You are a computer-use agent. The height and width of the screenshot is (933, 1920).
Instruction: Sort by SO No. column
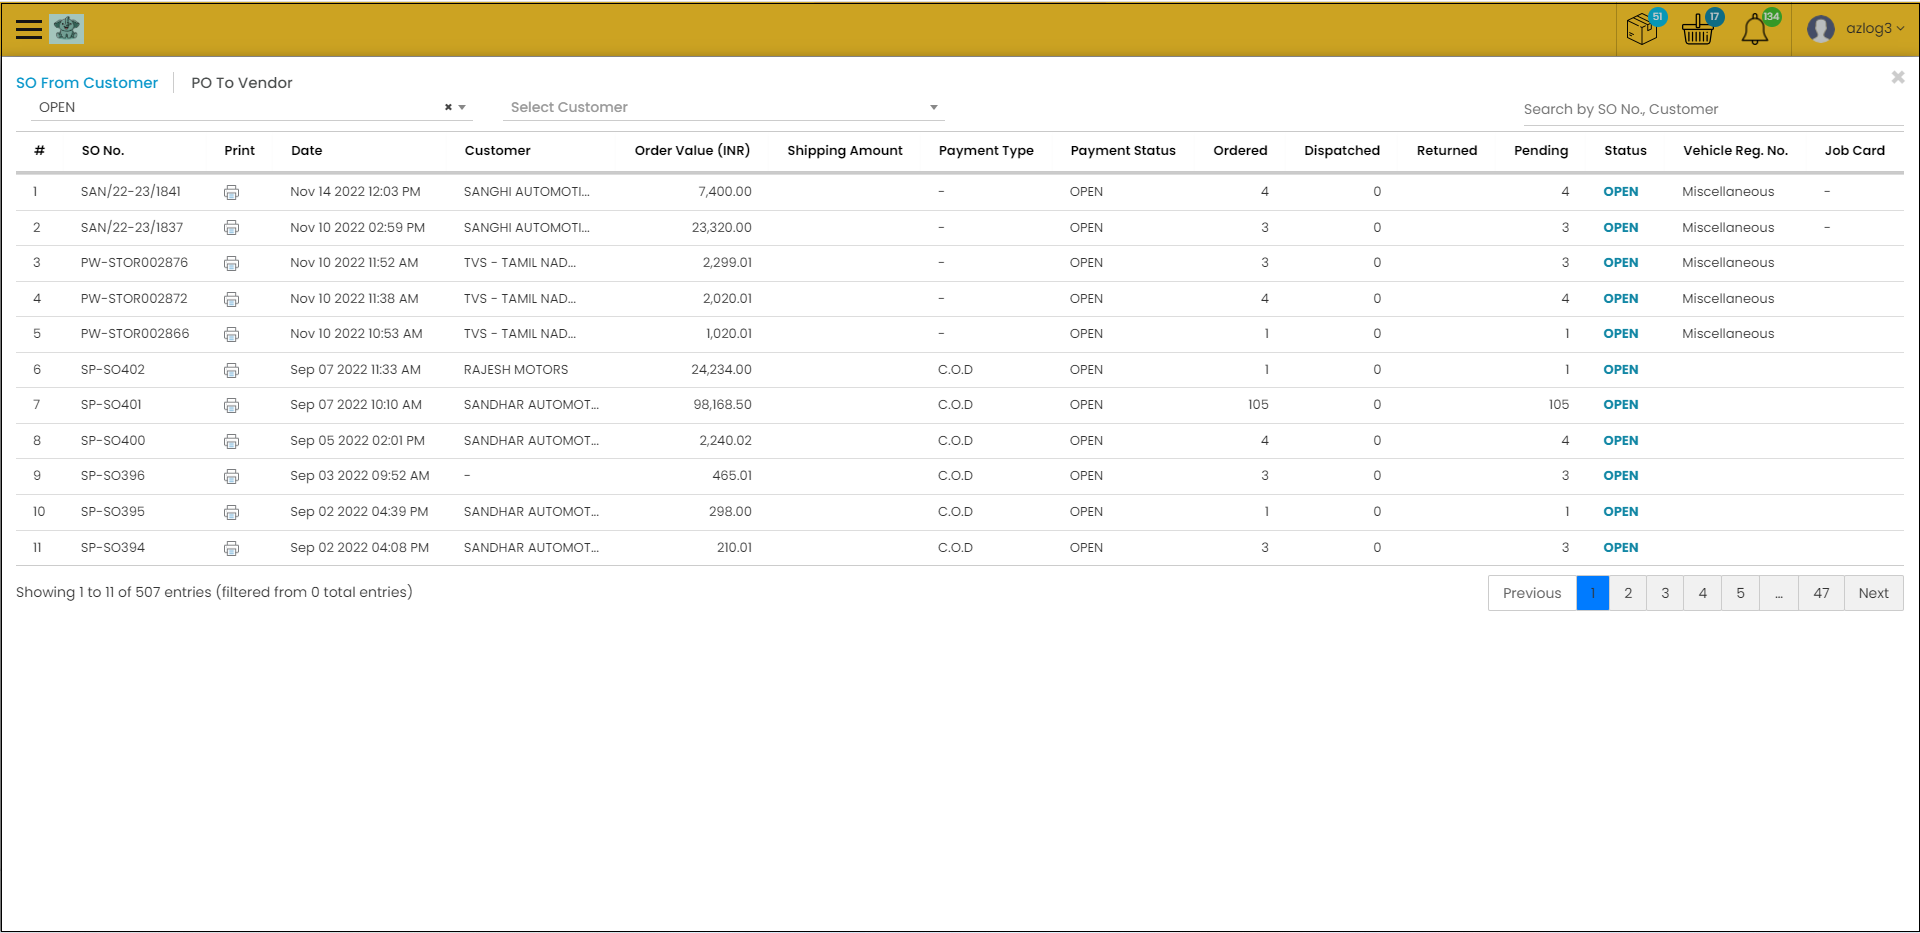point(103,151)
